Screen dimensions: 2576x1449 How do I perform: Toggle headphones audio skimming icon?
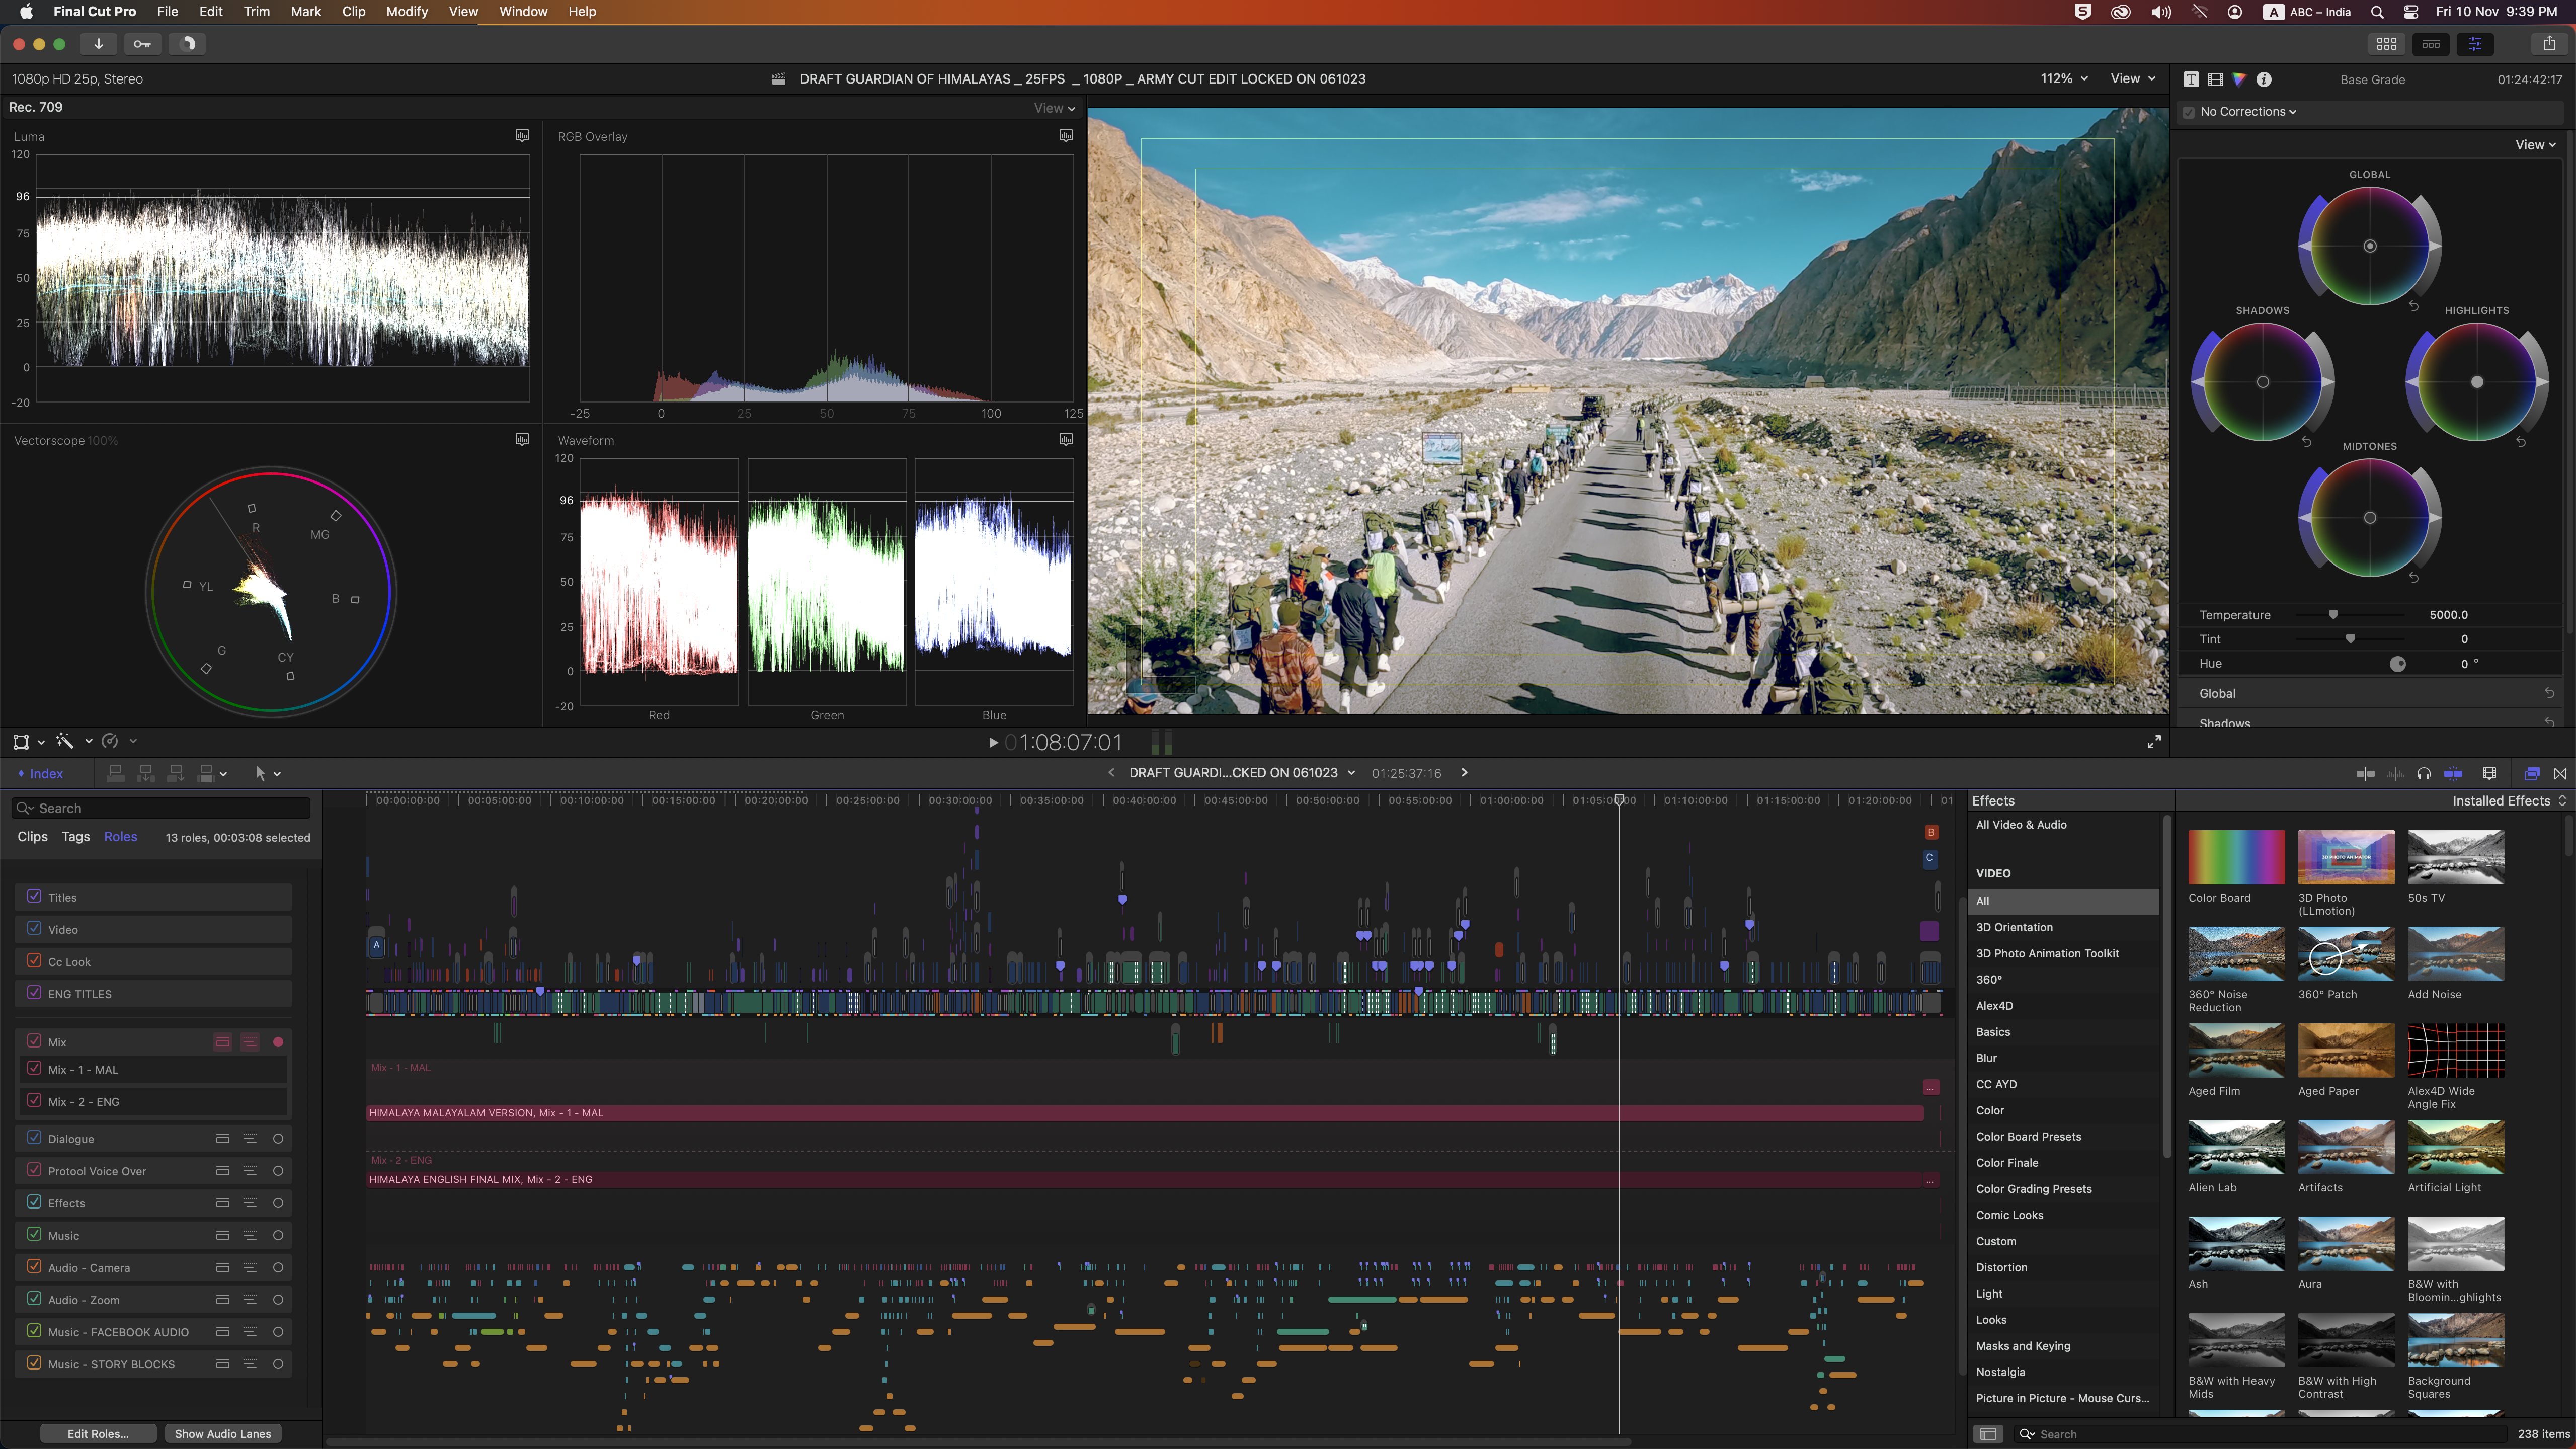(2424, 773)
